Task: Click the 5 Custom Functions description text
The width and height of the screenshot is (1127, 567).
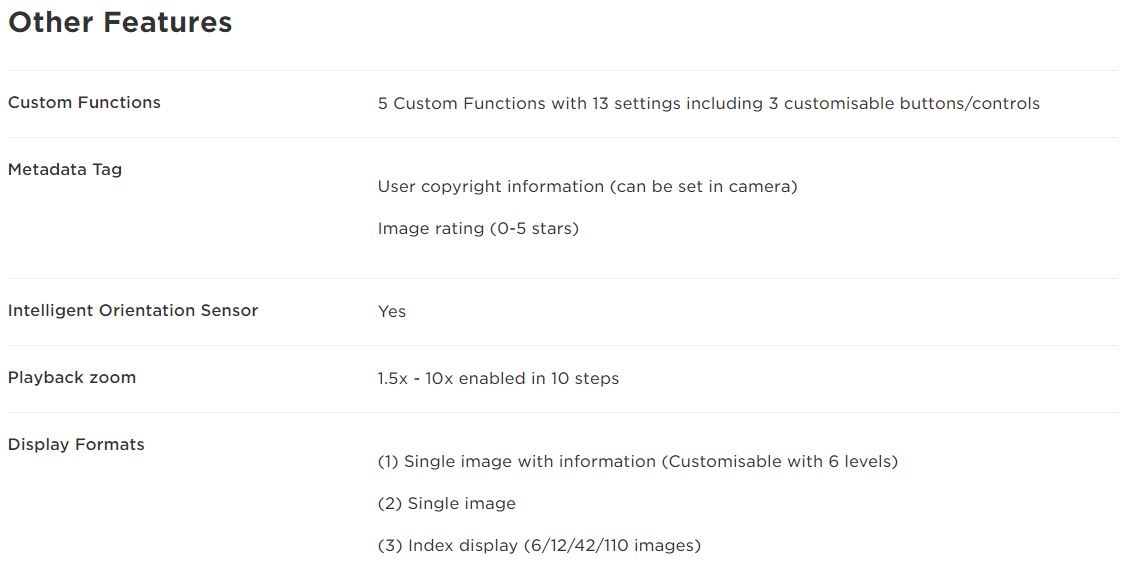Action: click(x=709, y=103)
